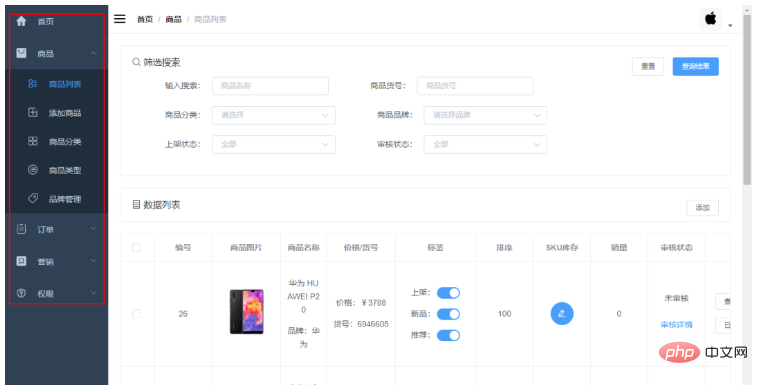758x385 pixels.
Task: Select 商品分类 in the sidebar
Action: (65, 142)
